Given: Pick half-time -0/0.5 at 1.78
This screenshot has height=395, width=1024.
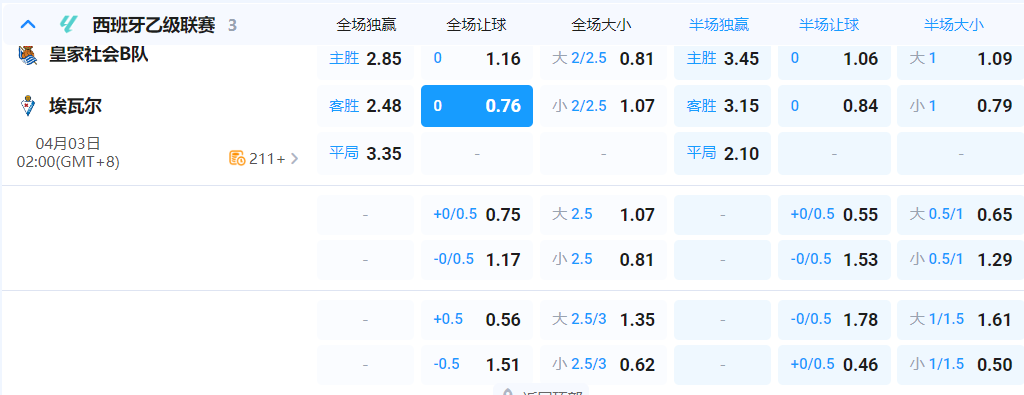Looking at the screenshot, I should click(834, 320).
